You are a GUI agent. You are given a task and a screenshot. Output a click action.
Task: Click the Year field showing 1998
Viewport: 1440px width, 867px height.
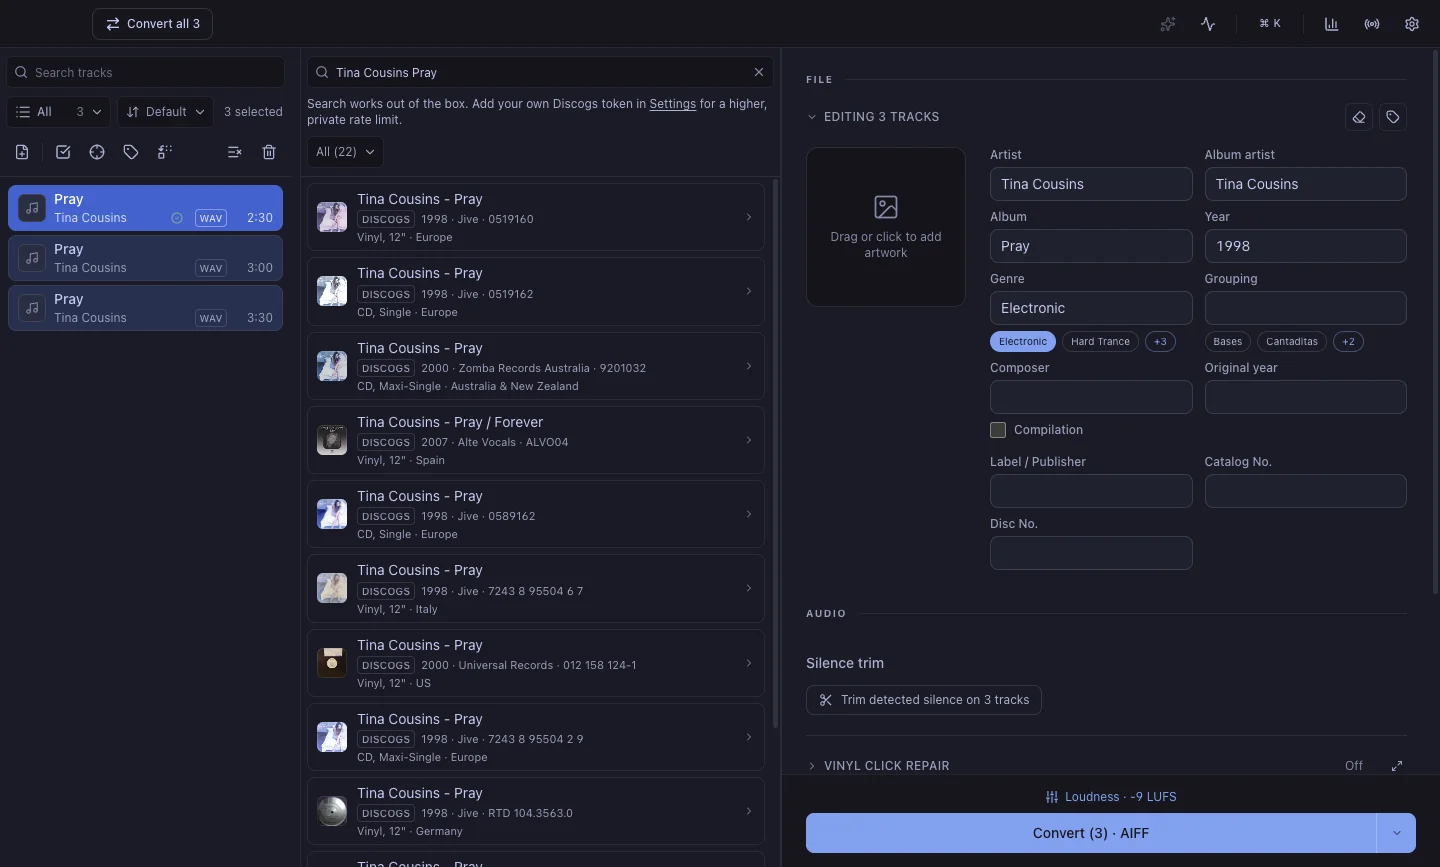(x=1306, y=246)
